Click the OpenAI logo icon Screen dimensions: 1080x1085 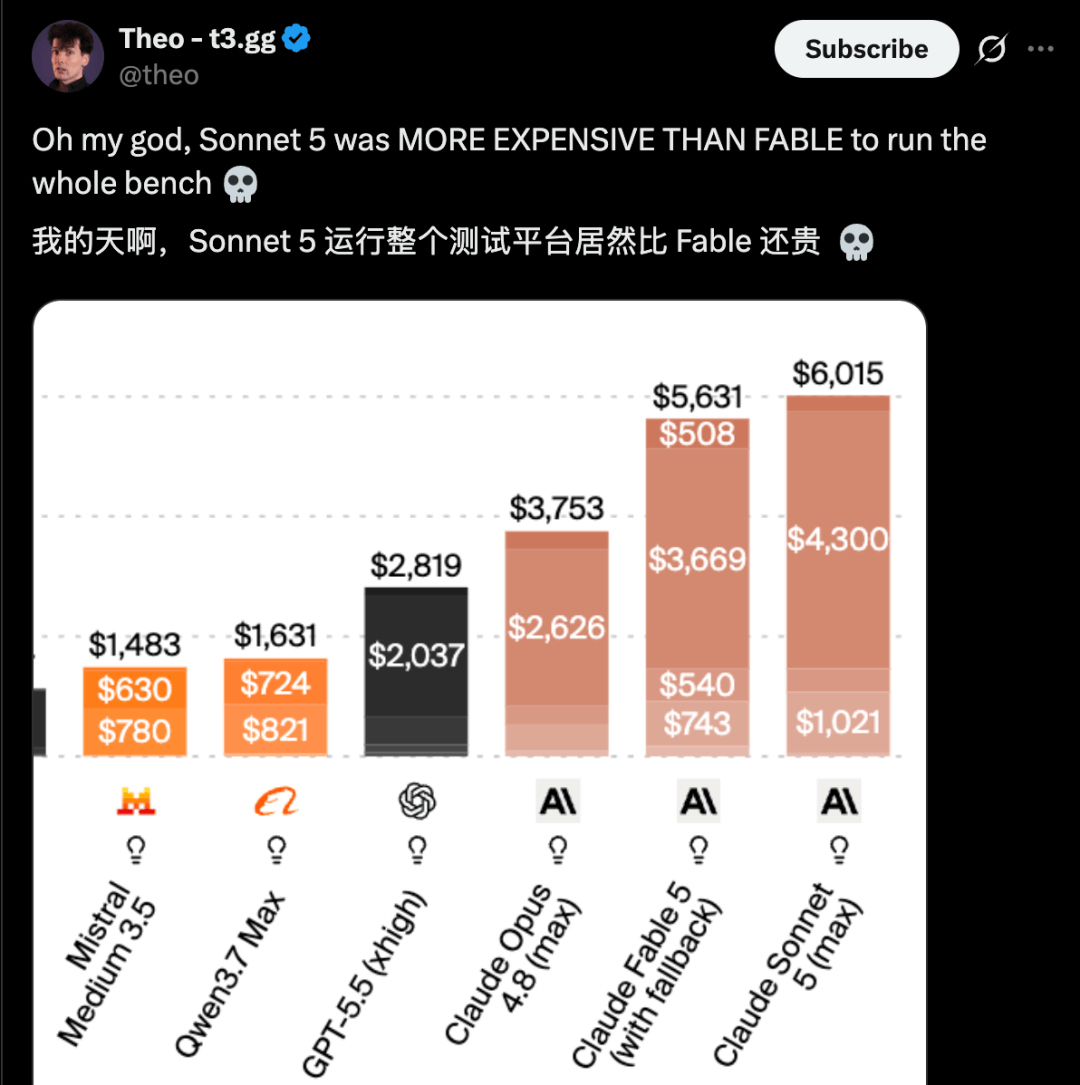tap(417, 801)
